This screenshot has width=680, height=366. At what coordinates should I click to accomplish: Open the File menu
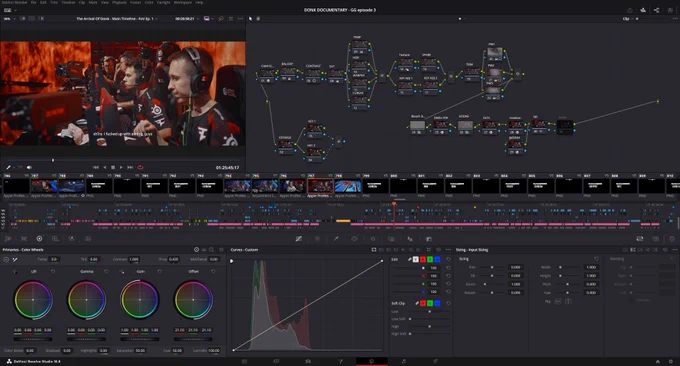[x=33, y=2]
